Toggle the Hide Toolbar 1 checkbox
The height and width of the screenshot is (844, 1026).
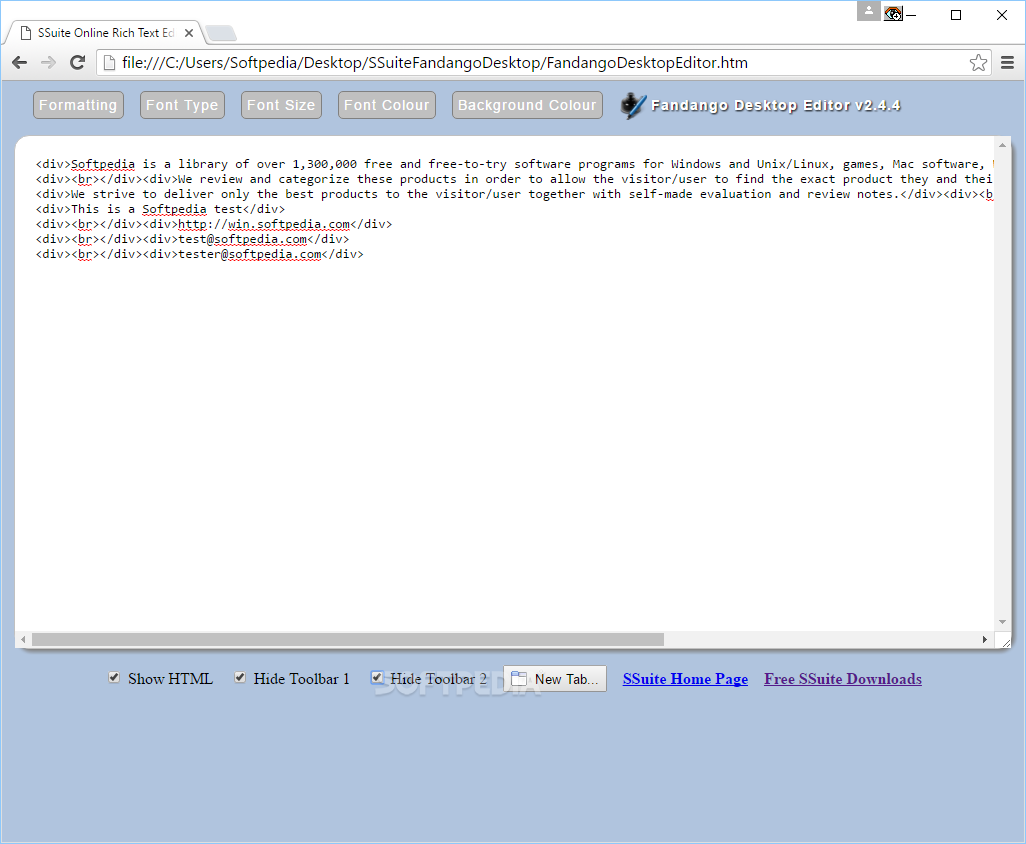[240, 678]
